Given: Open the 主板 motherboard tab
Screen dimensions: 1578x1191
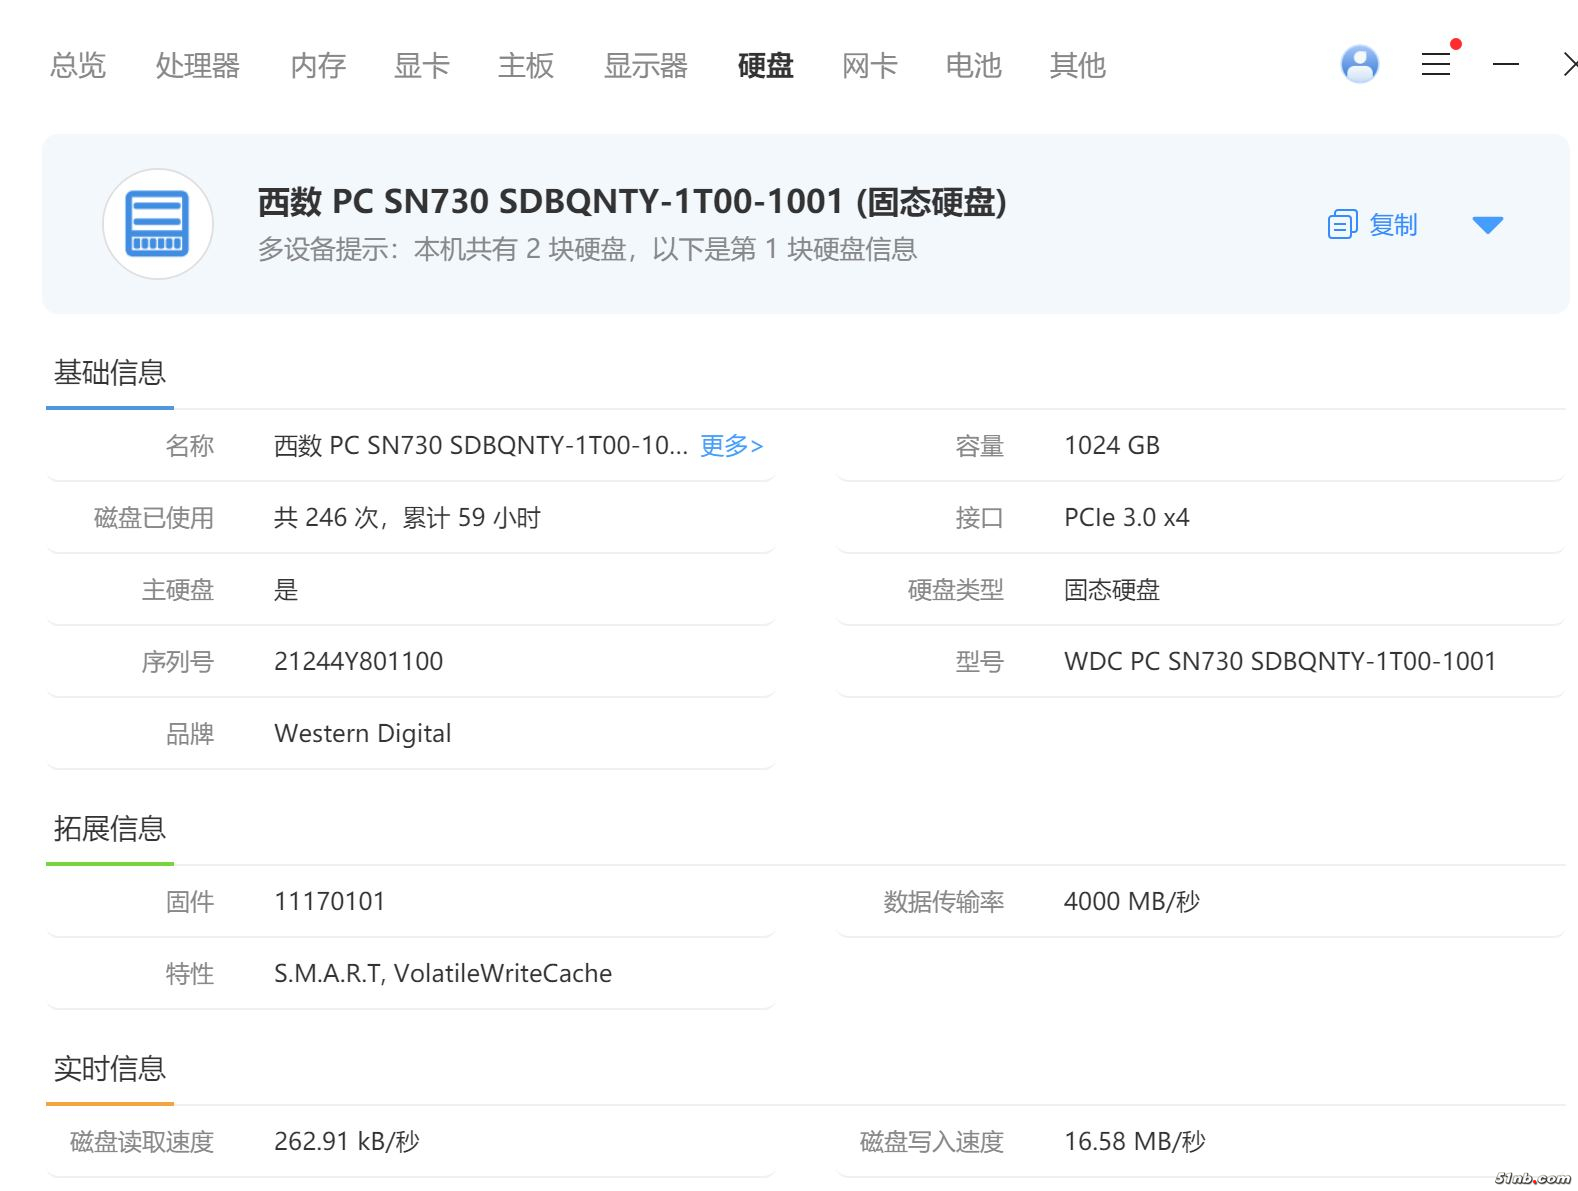Looking at the screenshot, I should 525,66.
